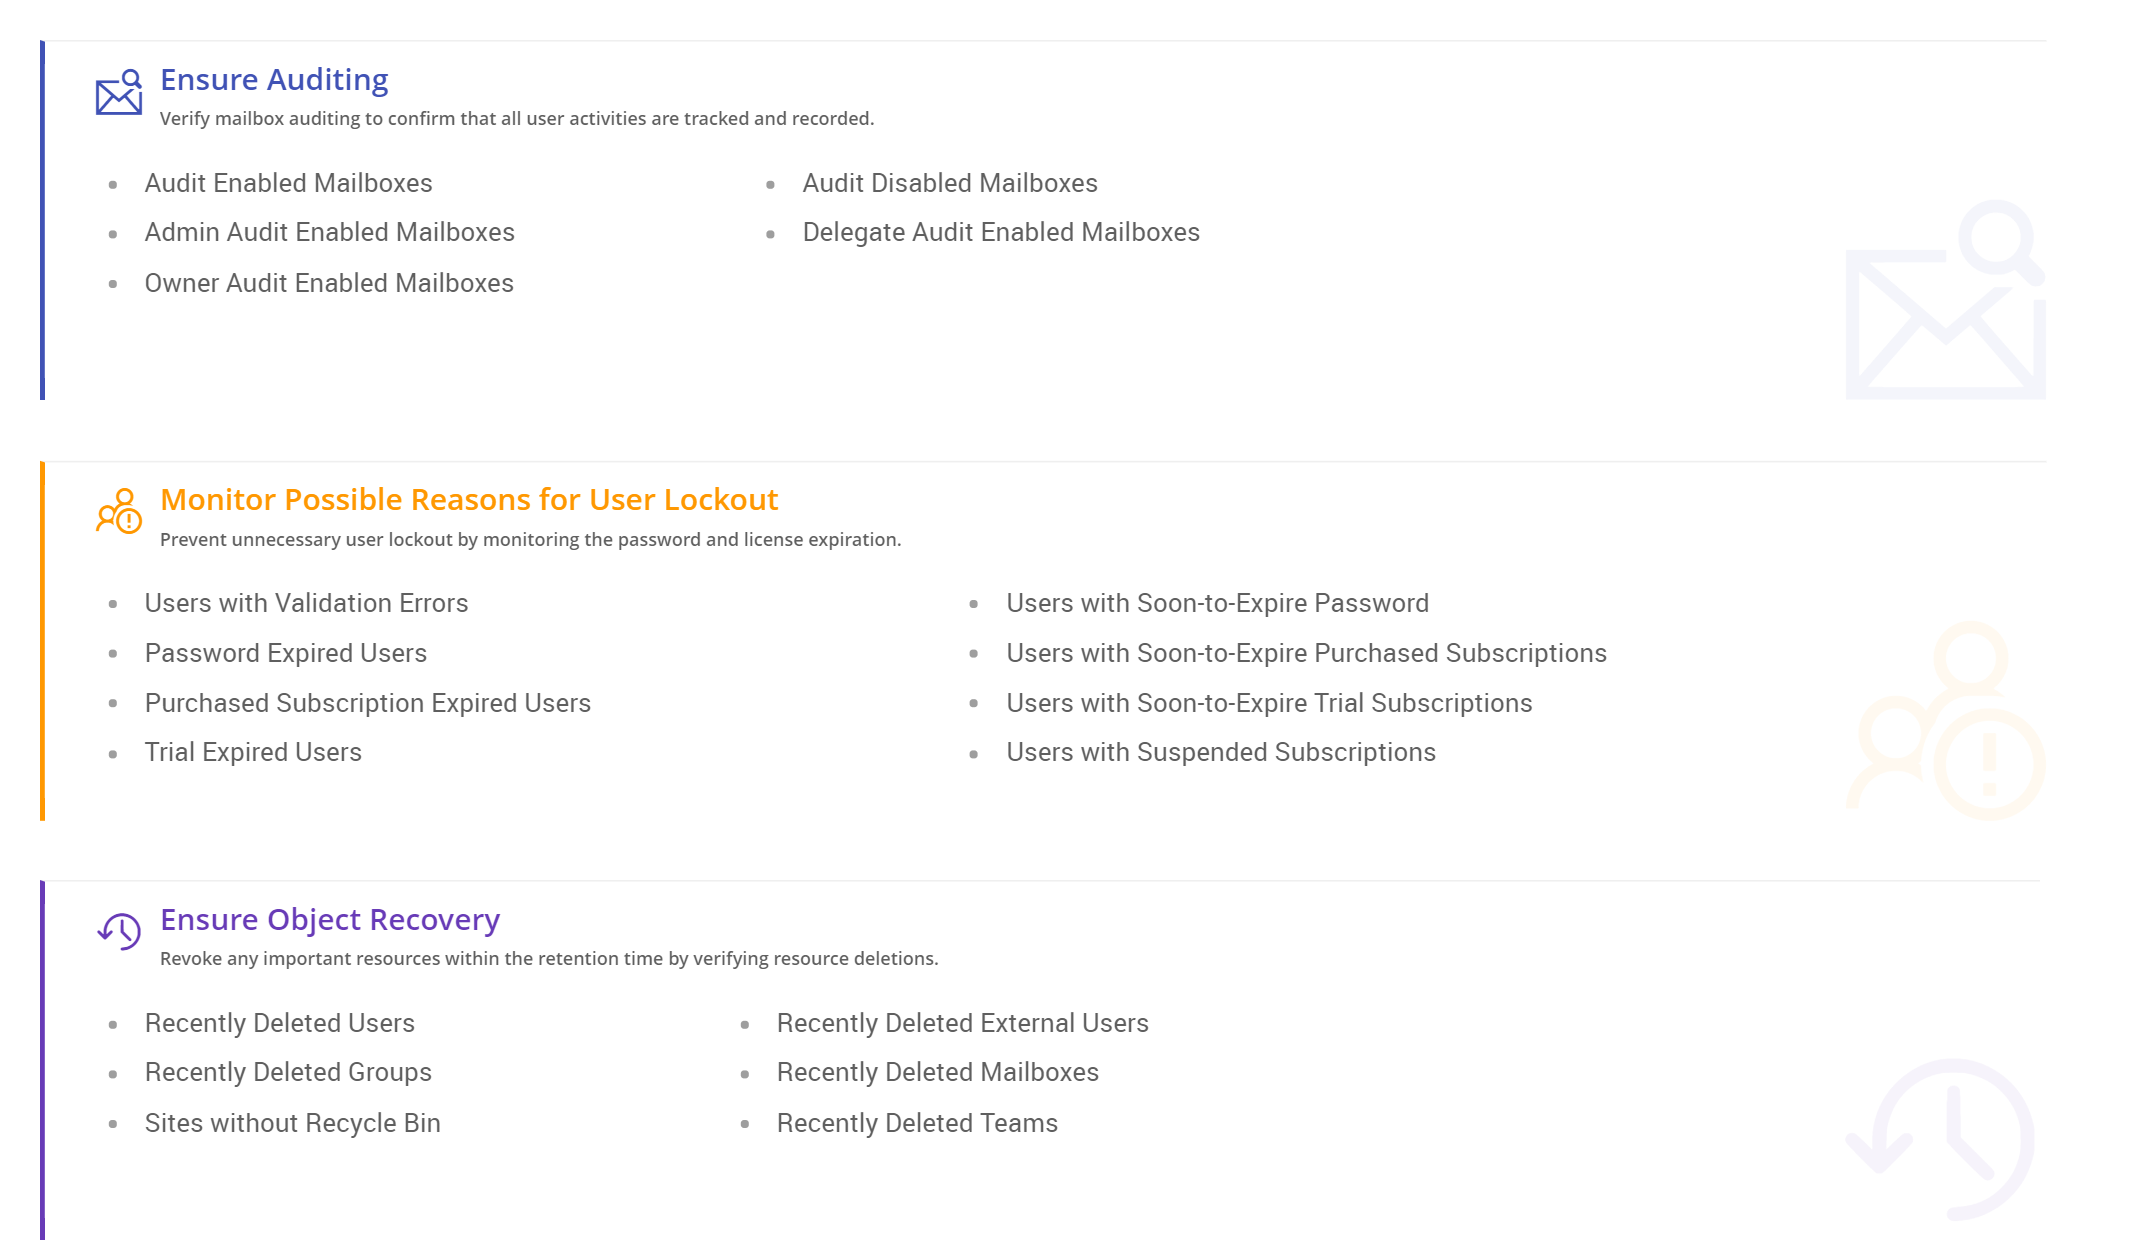Open Delegate Audit Enabled Mailboxes
Screen dimensions: 2148x1248
point(1001,233)
